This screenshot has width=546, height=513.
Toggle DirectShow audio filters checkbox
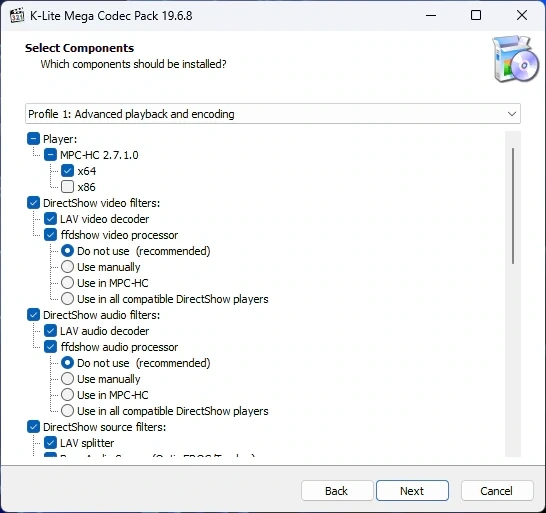click(33, 314)
